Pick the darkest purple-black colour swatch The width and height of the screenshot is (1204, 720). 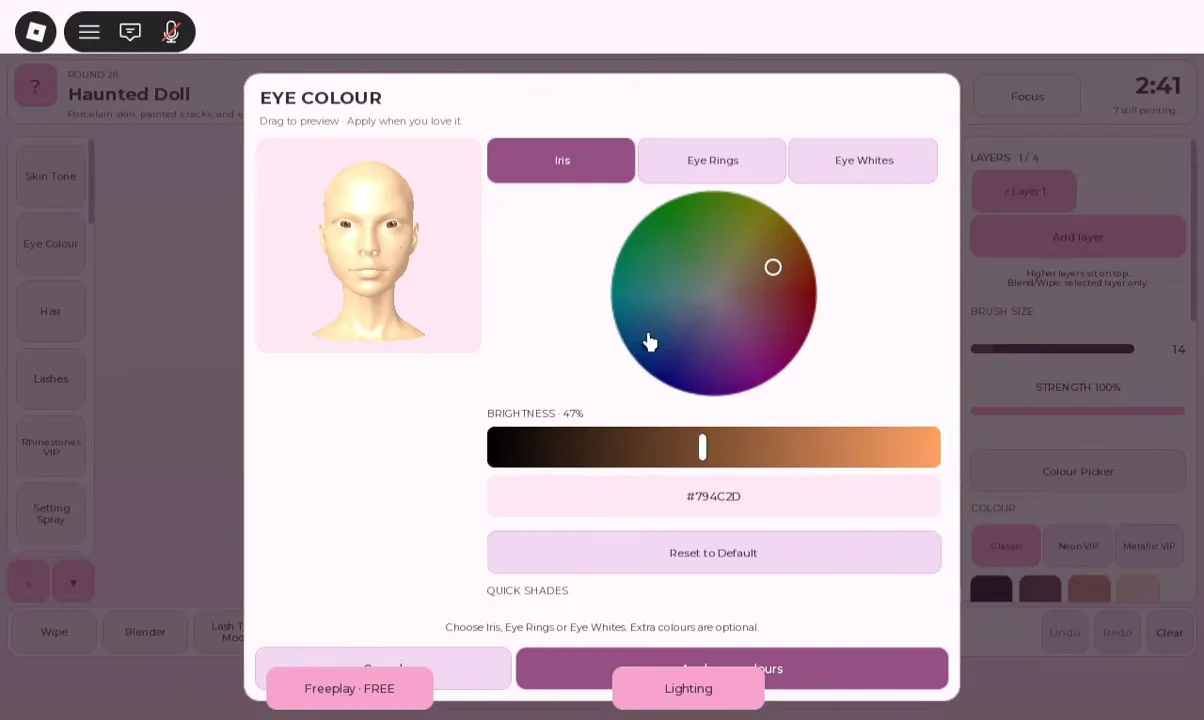point(991,589)
